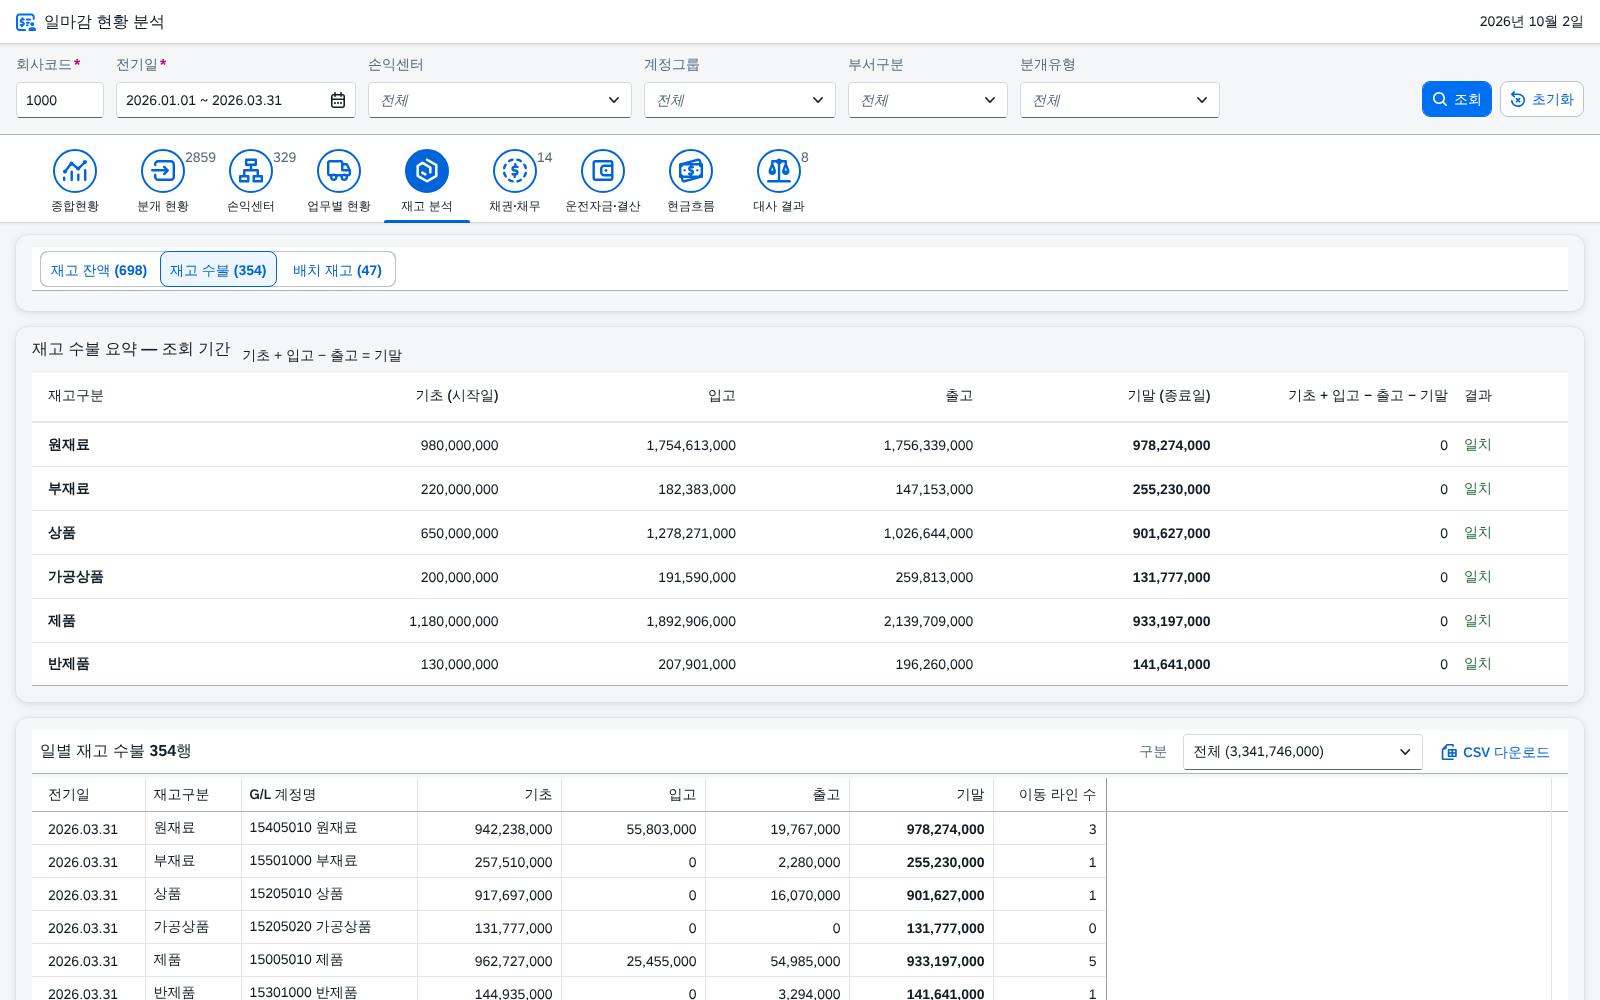Viewport: 1600px width, 1000px height.
Task: Switch to the 배치 재고 (47) tab
Action: coord(337,270)
